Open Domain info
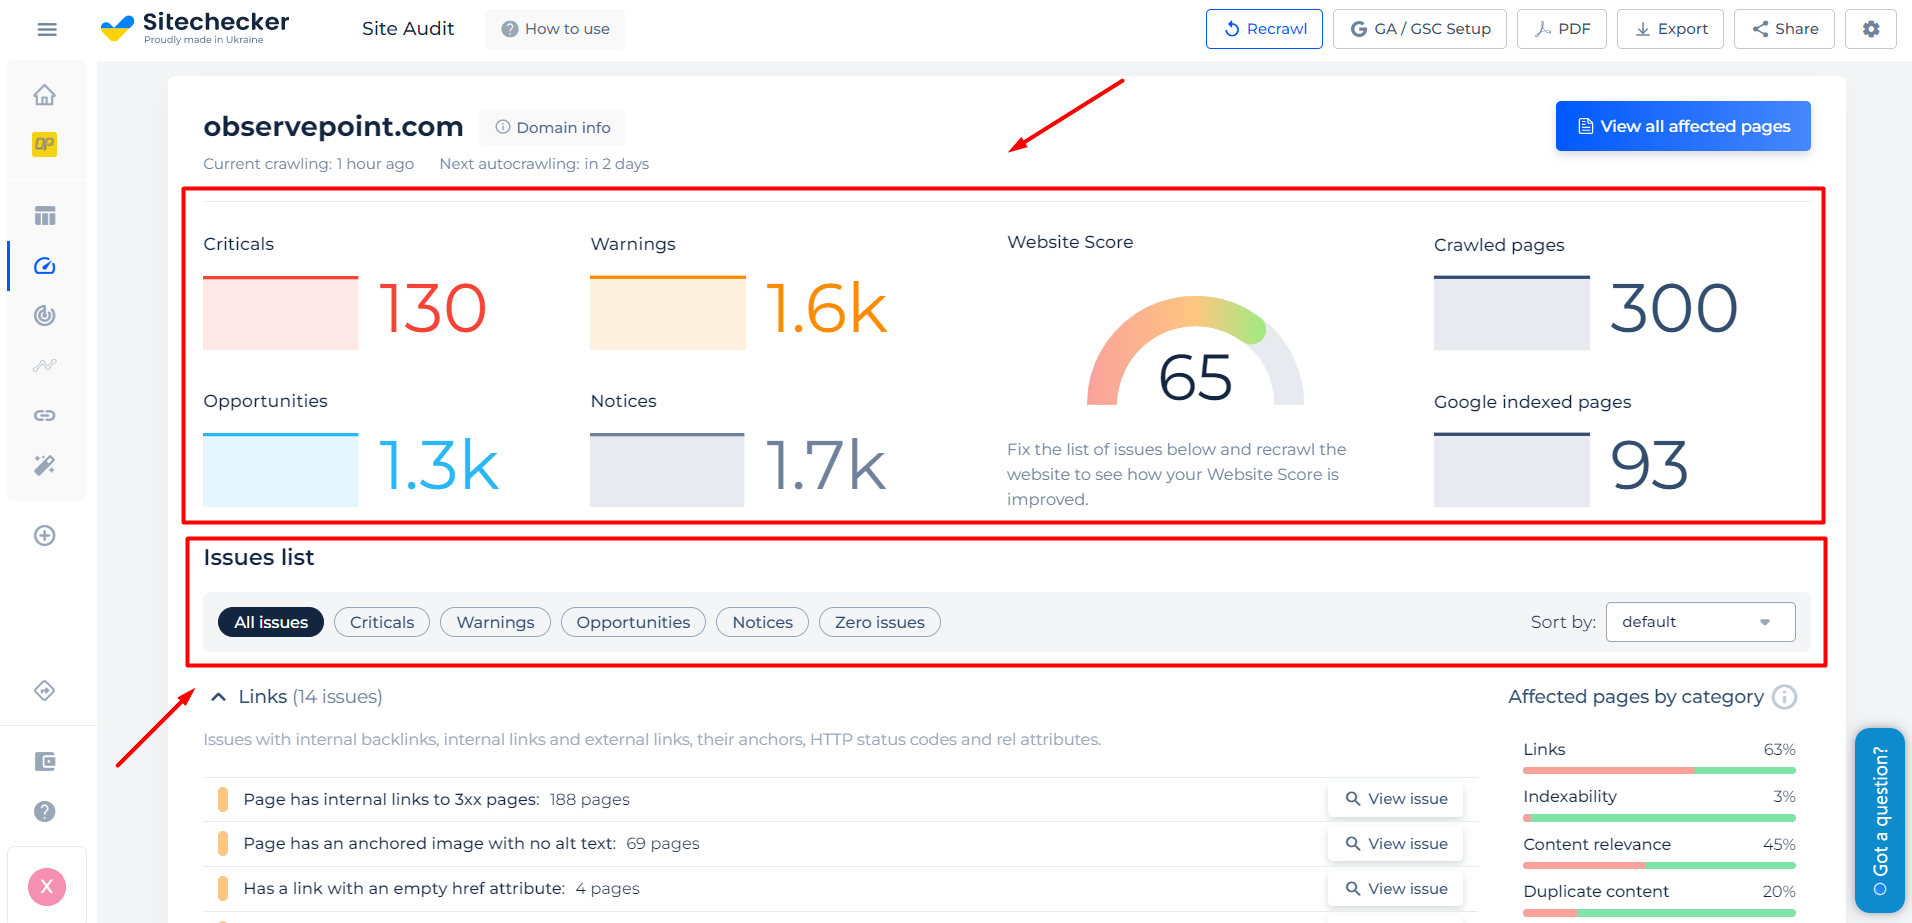This screenshot has width=1912, height=923. click(552, 127)
